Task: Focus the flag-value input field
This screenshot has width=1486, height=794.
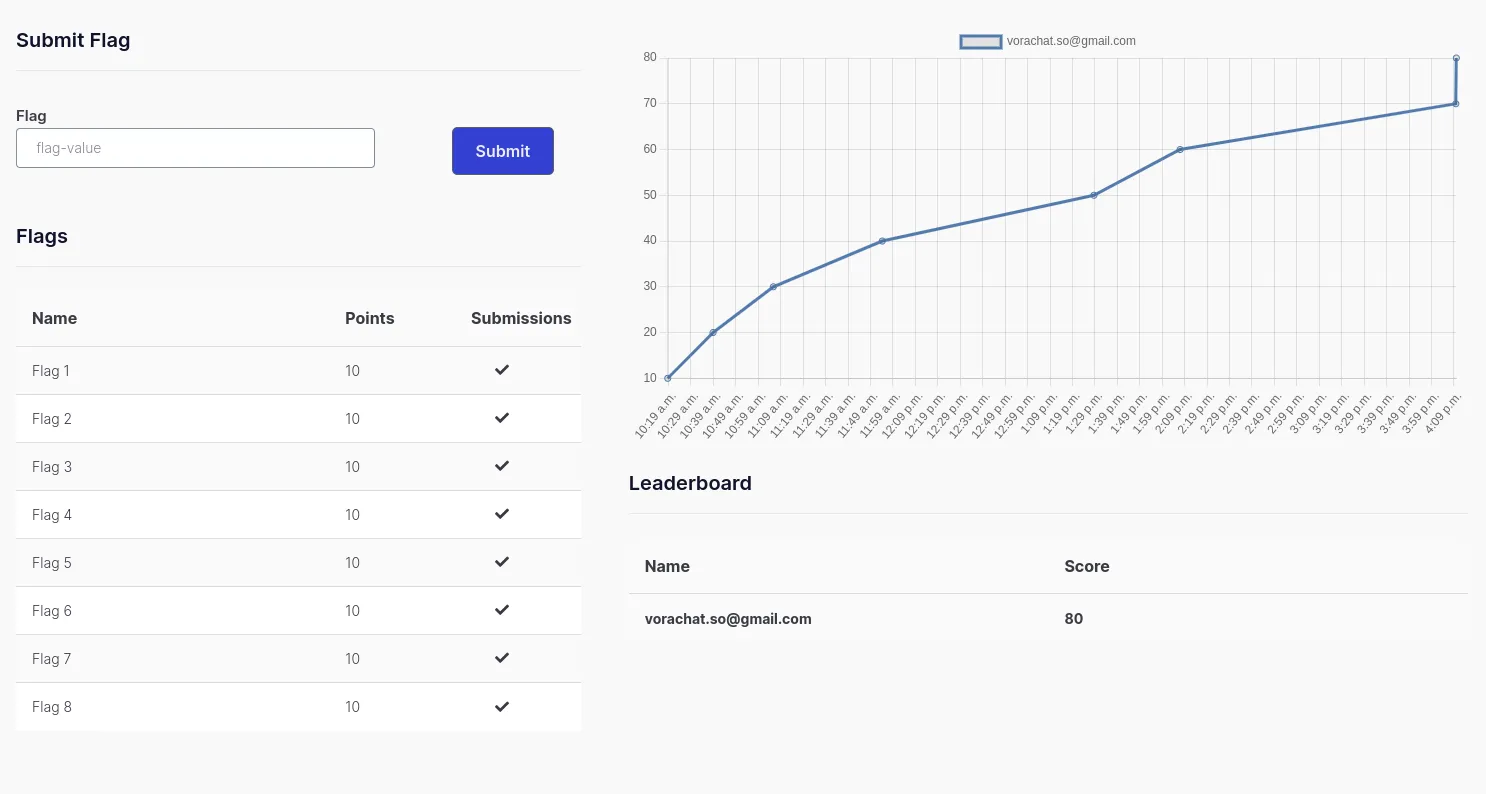Action: (x=195, y=148)
